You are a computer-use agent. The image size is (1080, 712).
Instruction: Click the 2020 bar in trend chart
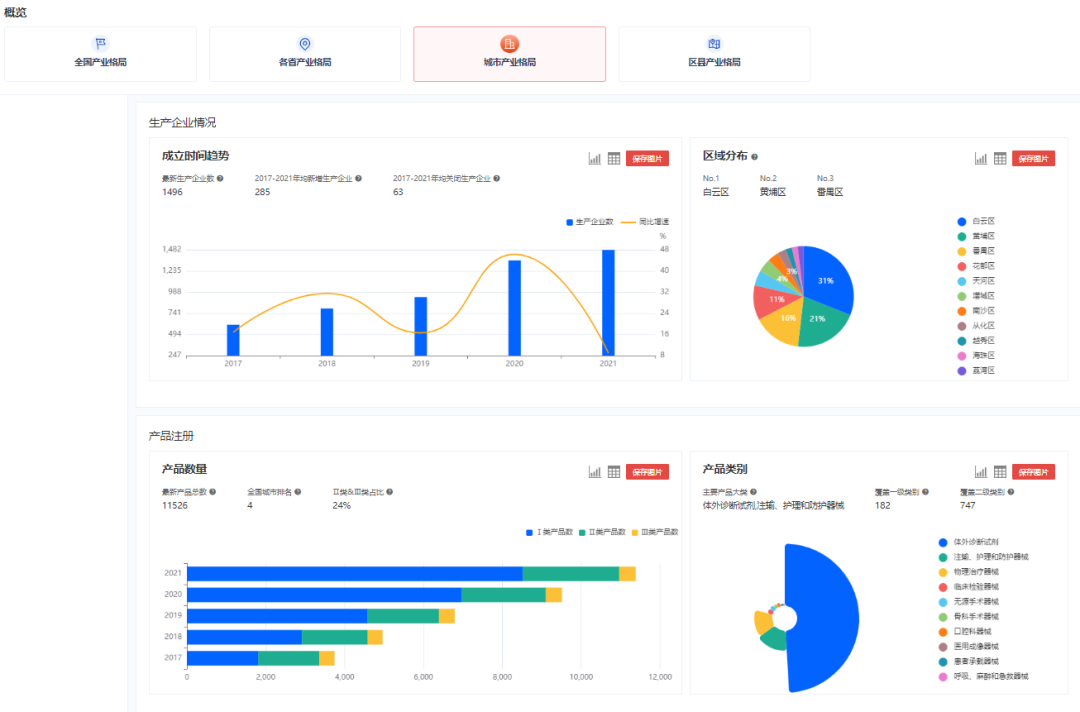point(514,307)
